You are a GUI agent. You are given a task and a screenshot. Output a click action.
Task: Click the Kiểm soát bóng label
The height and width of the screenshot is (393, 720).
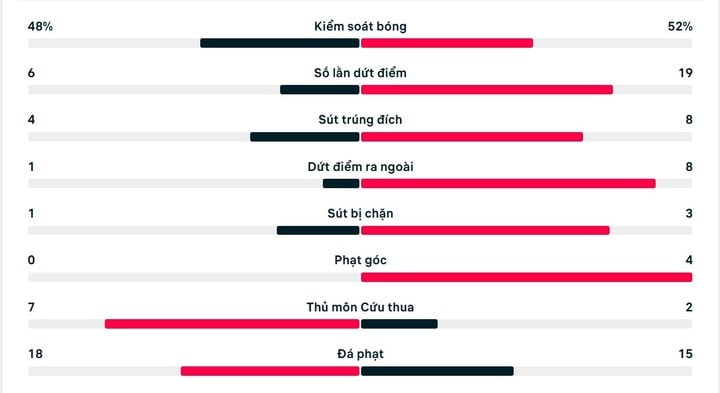(x=360, y=26)
